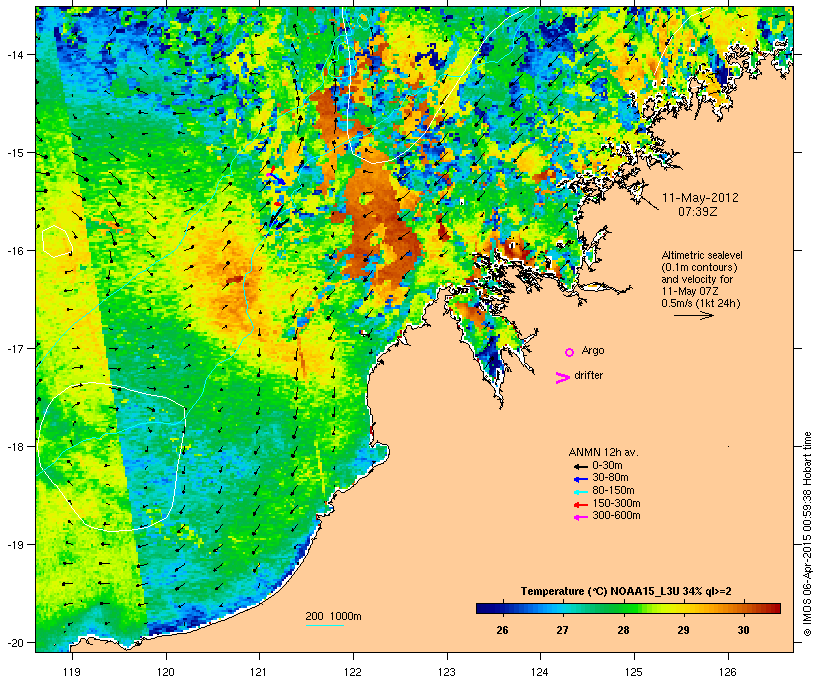Click the longitude axis label 119
The height and width of the screenshot is (680, 820).
click(x=72, y=672)
